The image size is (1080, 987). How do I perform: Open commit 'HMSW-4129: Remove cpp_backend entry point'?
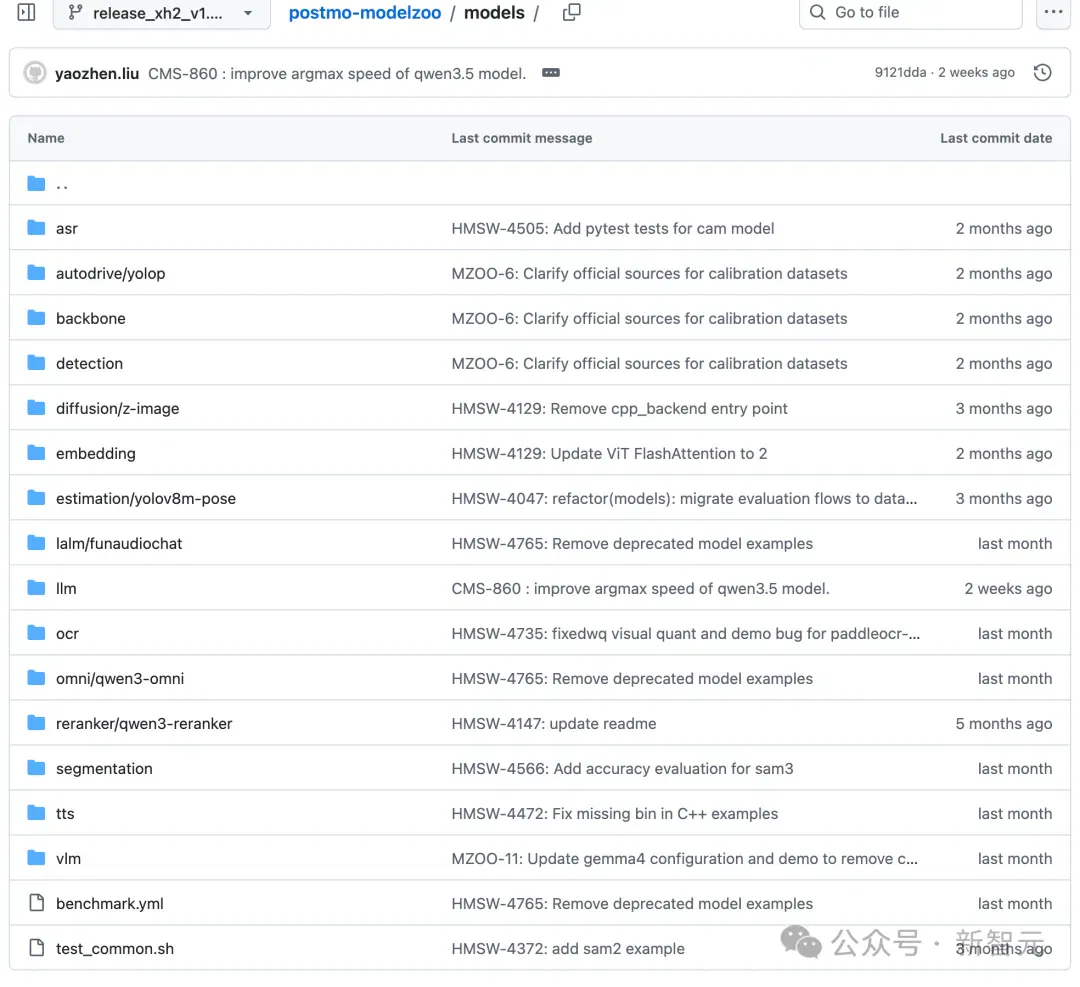[x=619, y=408]
